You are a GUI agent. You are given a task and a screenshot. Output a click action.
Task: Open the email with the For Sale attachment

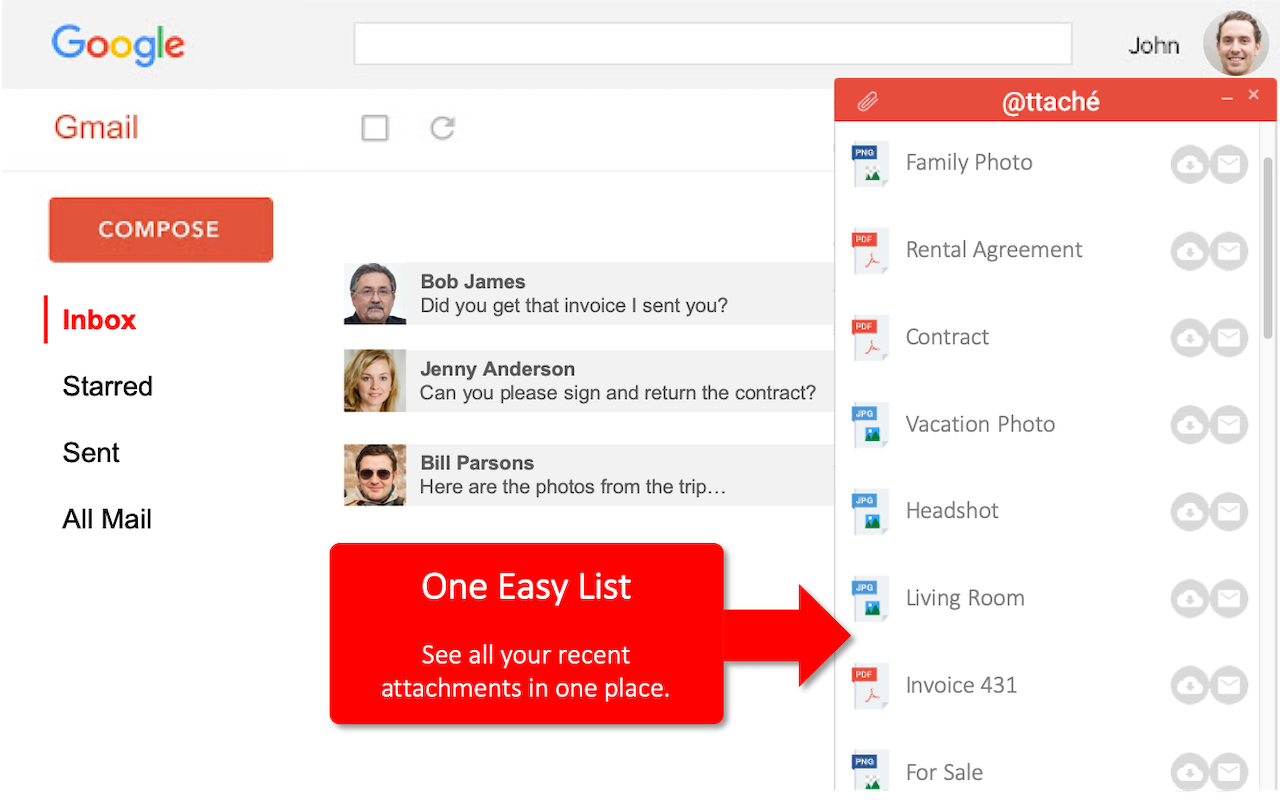[x=1229, y=771]
